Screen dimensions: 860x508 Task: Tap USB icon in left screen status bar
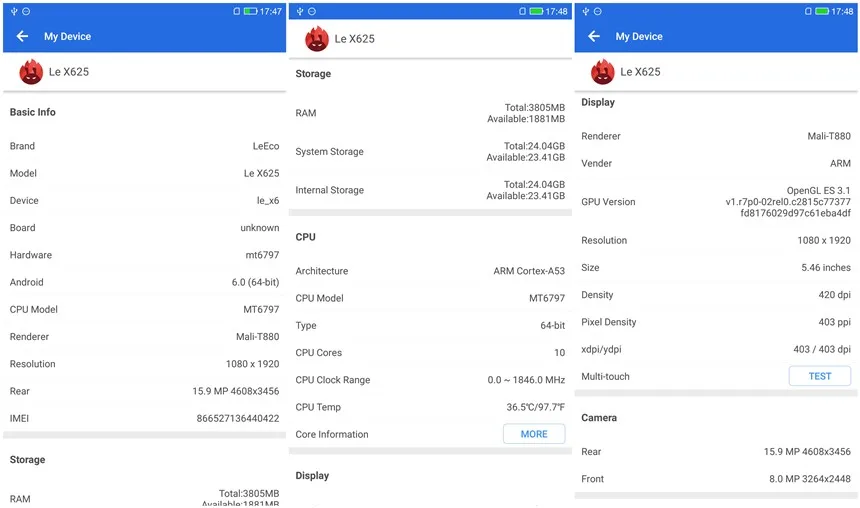[14, 11]
